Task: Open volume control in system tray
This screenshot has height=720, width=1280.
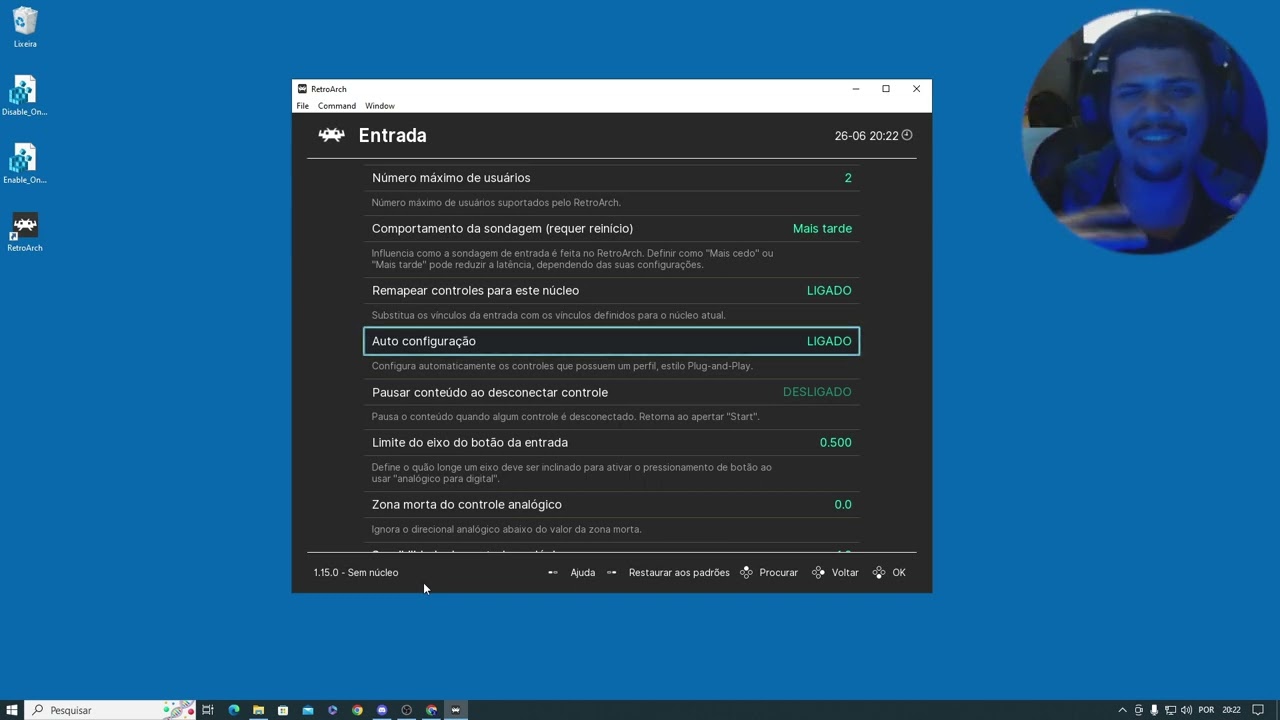Action: coord(1186,710)
